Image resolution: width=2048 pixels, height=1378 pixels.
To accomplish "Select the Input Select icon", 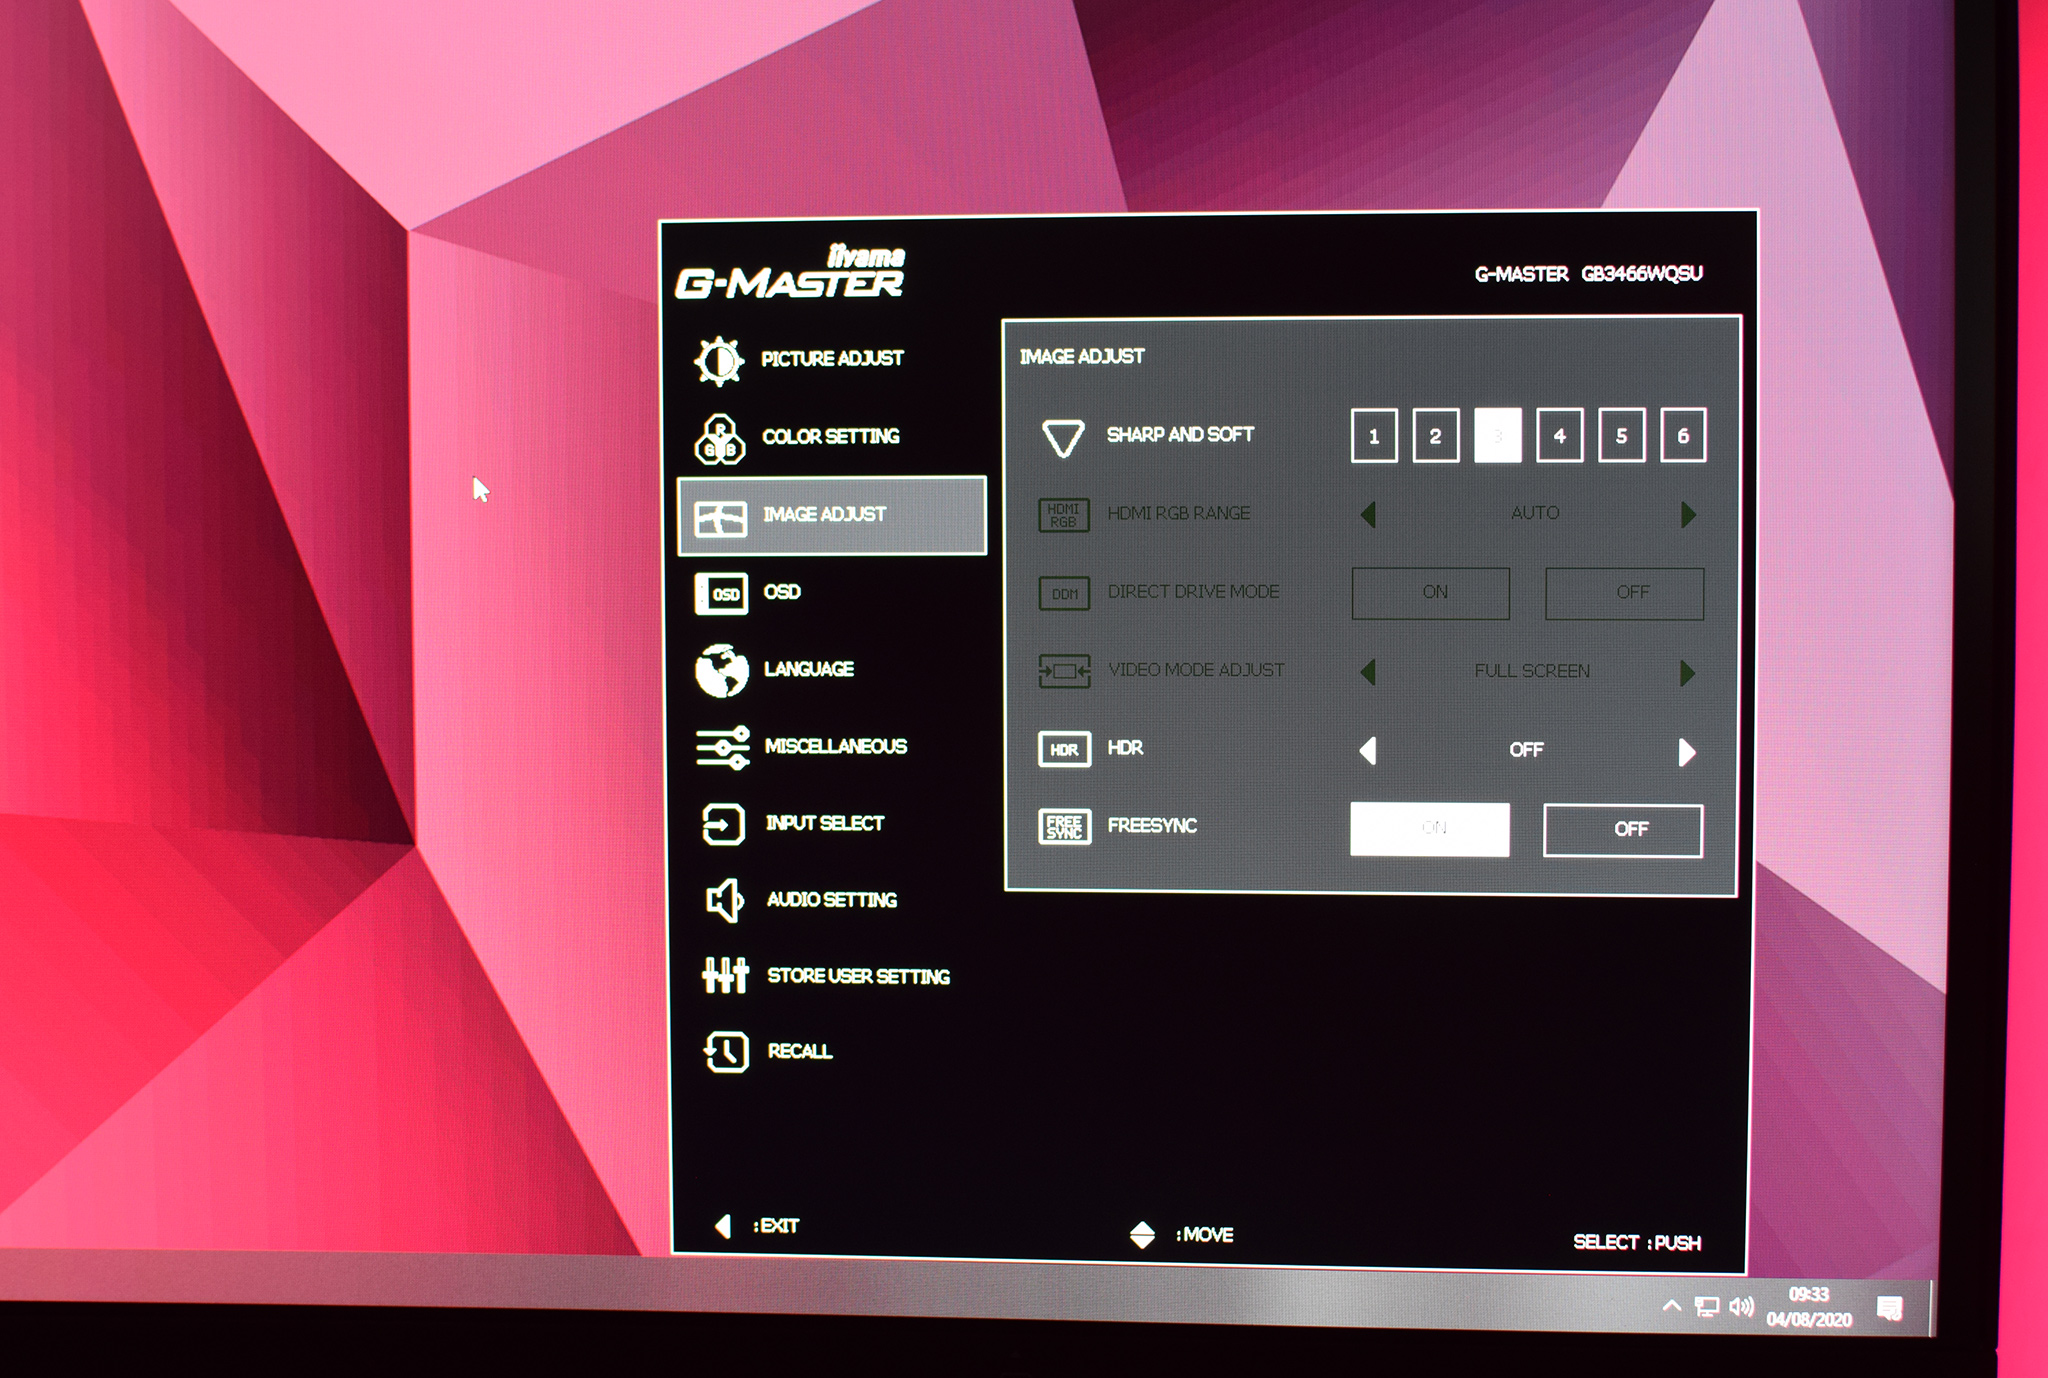I will (723, 825).
